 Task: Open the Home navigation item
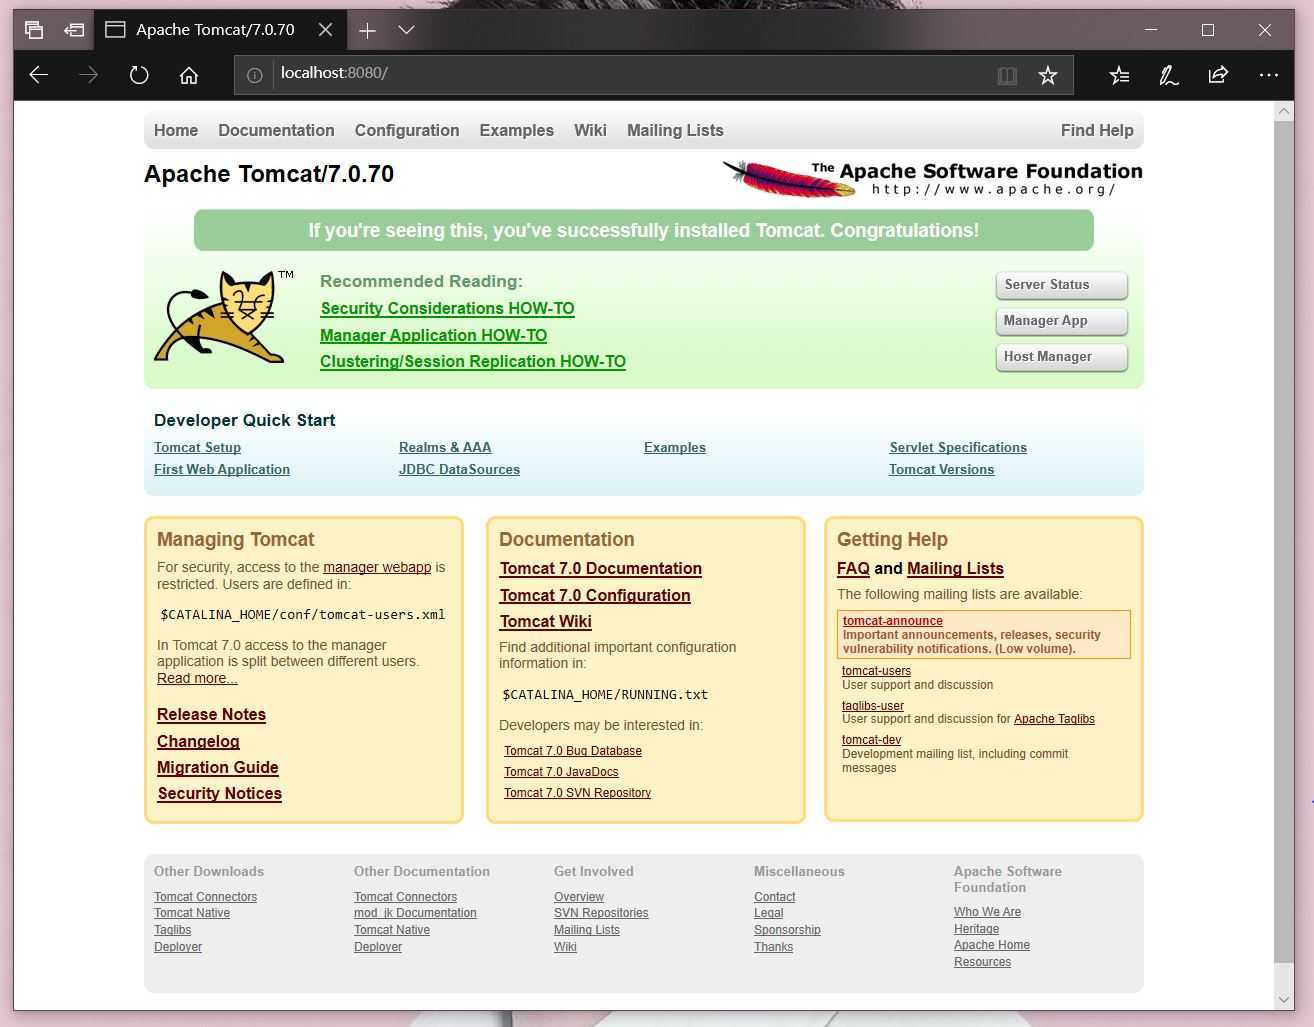176,131
